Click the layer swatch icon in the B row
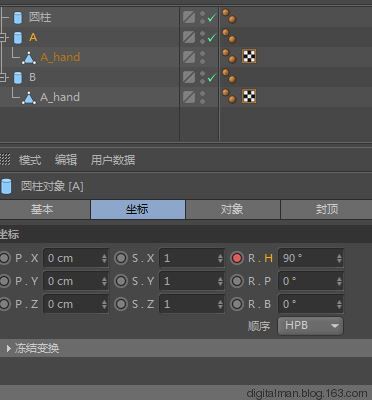The height and width of the screenshot is (400, 372). [x=189, y=77]
